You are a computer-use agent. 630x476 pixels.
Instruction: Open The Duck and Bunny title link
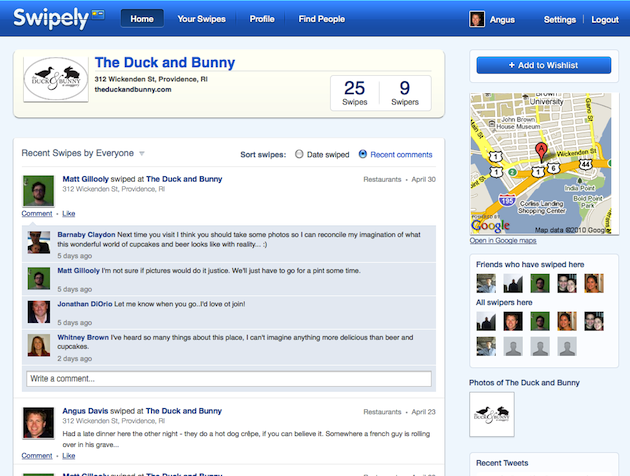pyautogui.click(x=165, y=63)
